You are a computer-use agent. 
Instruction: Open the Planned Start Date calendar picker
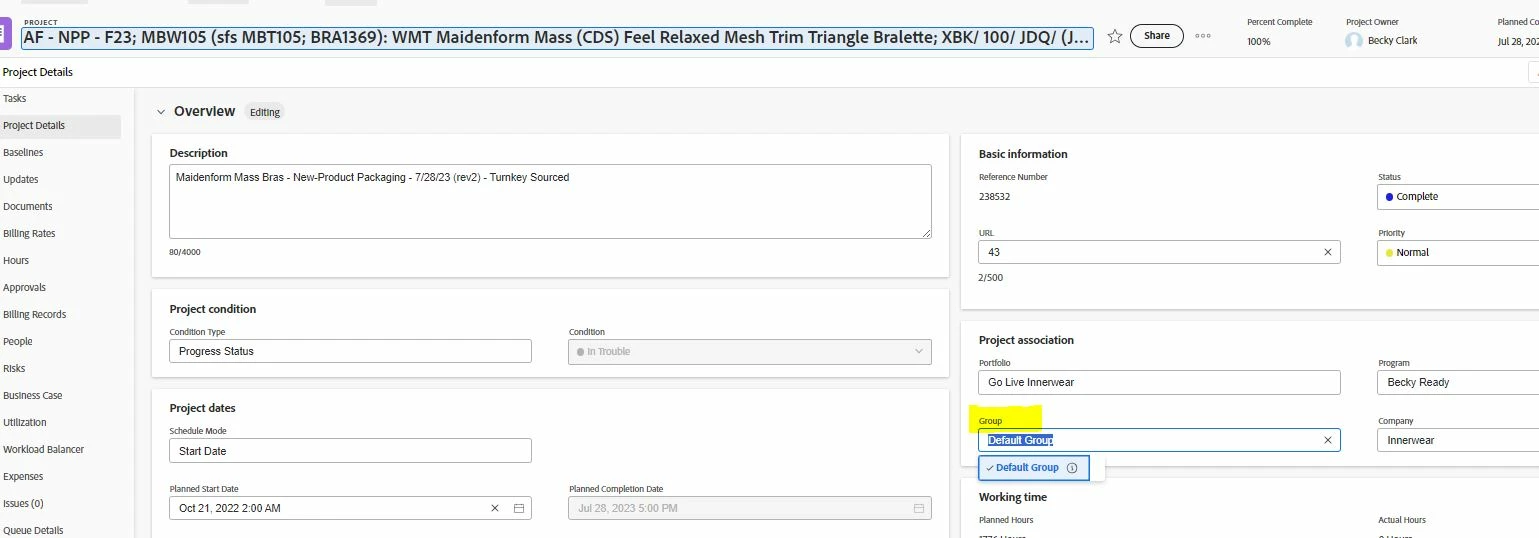point(519,508)
